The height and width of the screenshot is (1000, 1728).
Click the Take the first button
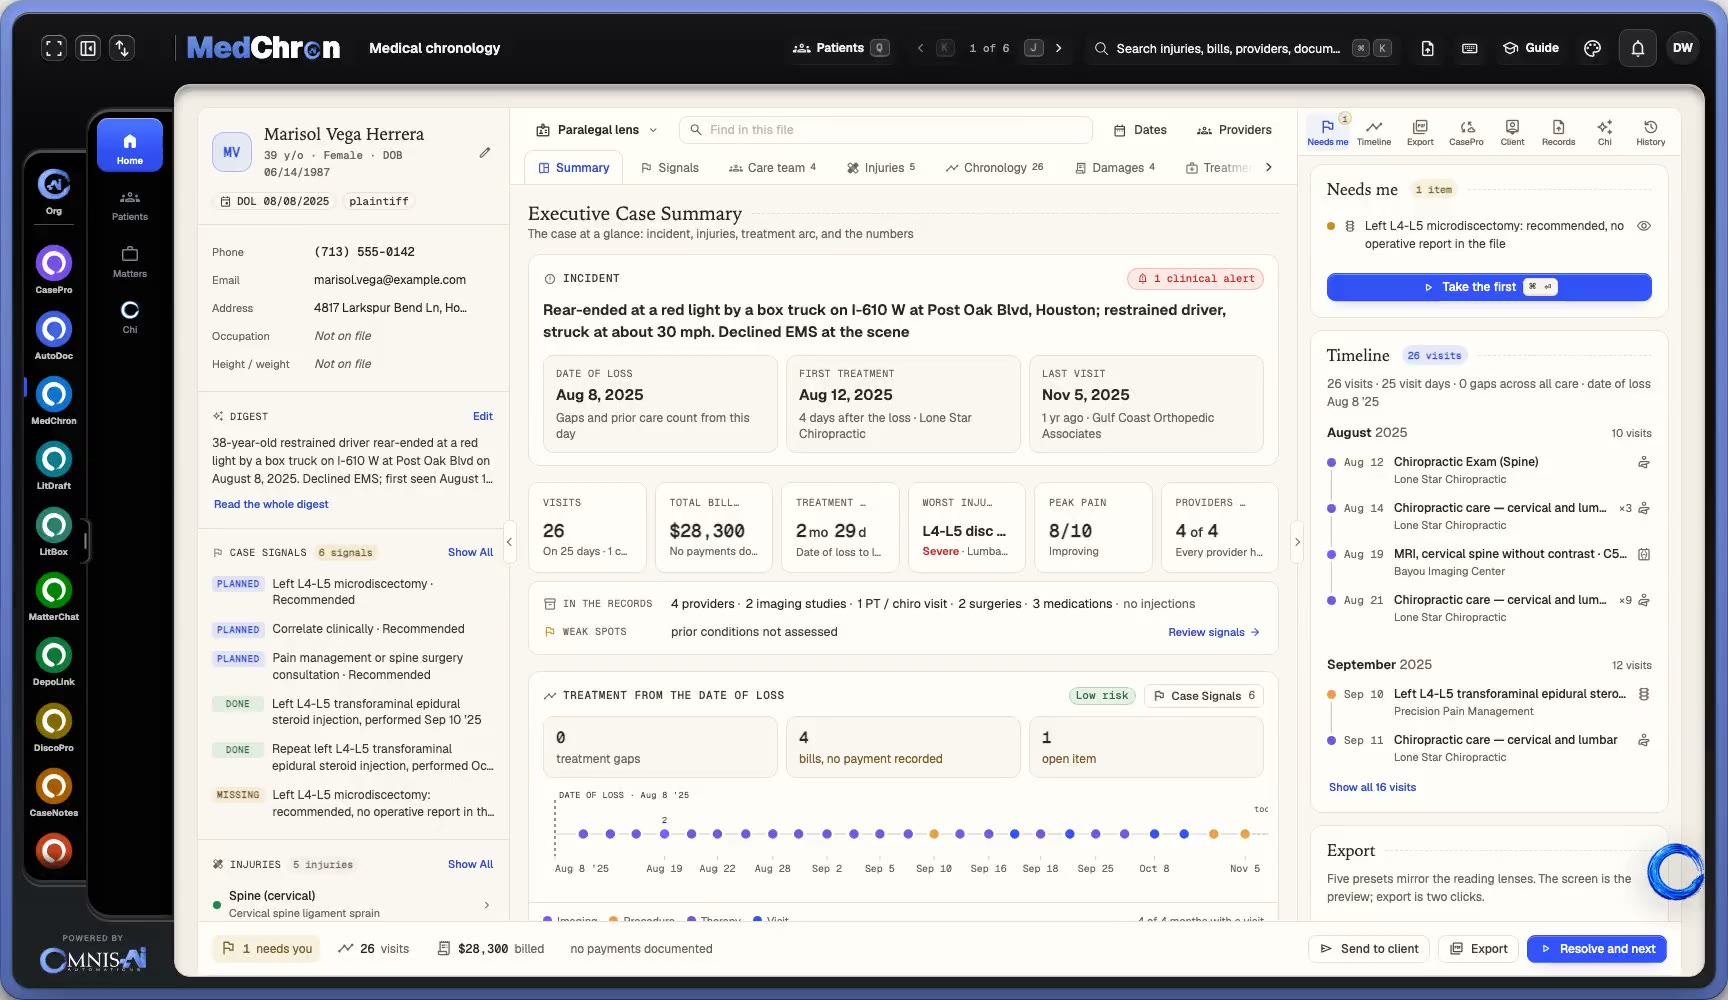pos(1489,287)
